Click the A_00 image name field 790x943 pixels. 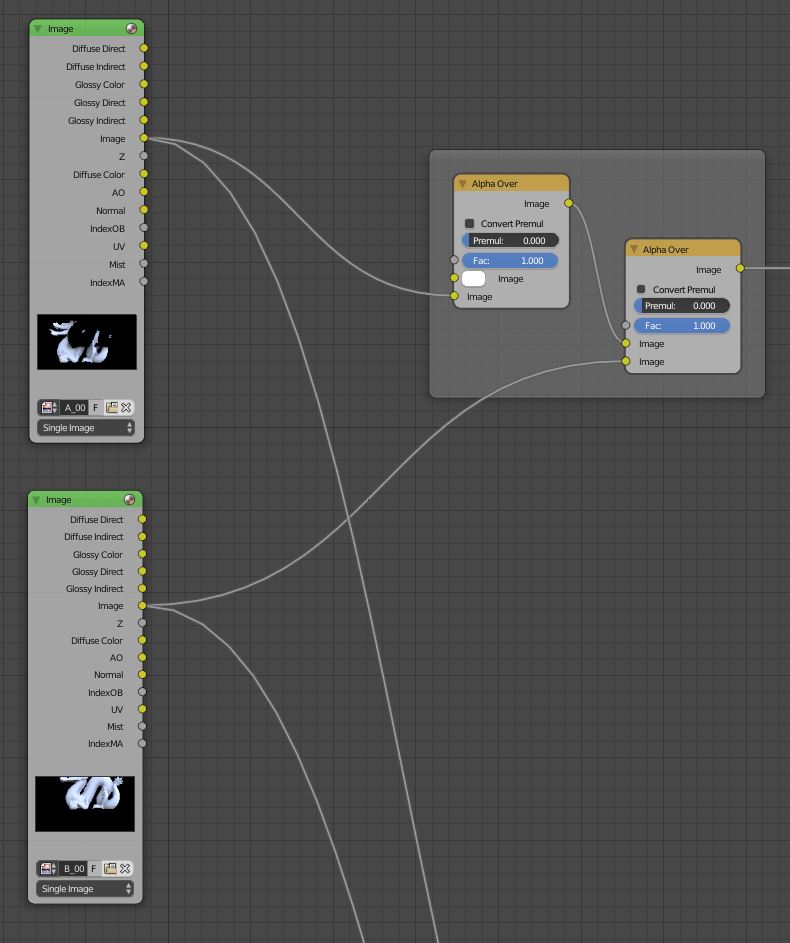coord(75,408)
